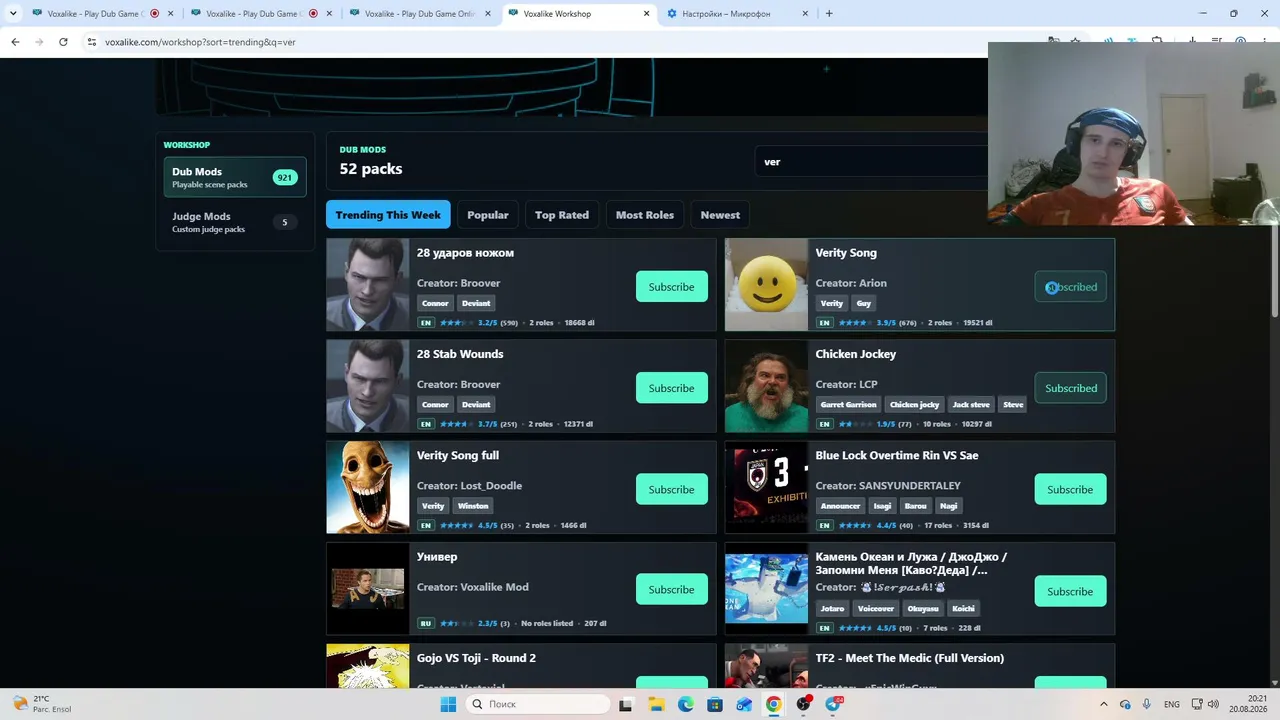1280x720 pixels.
Task: Open Verity Song full pack thumbnail
Action: (x=368, y=487)
